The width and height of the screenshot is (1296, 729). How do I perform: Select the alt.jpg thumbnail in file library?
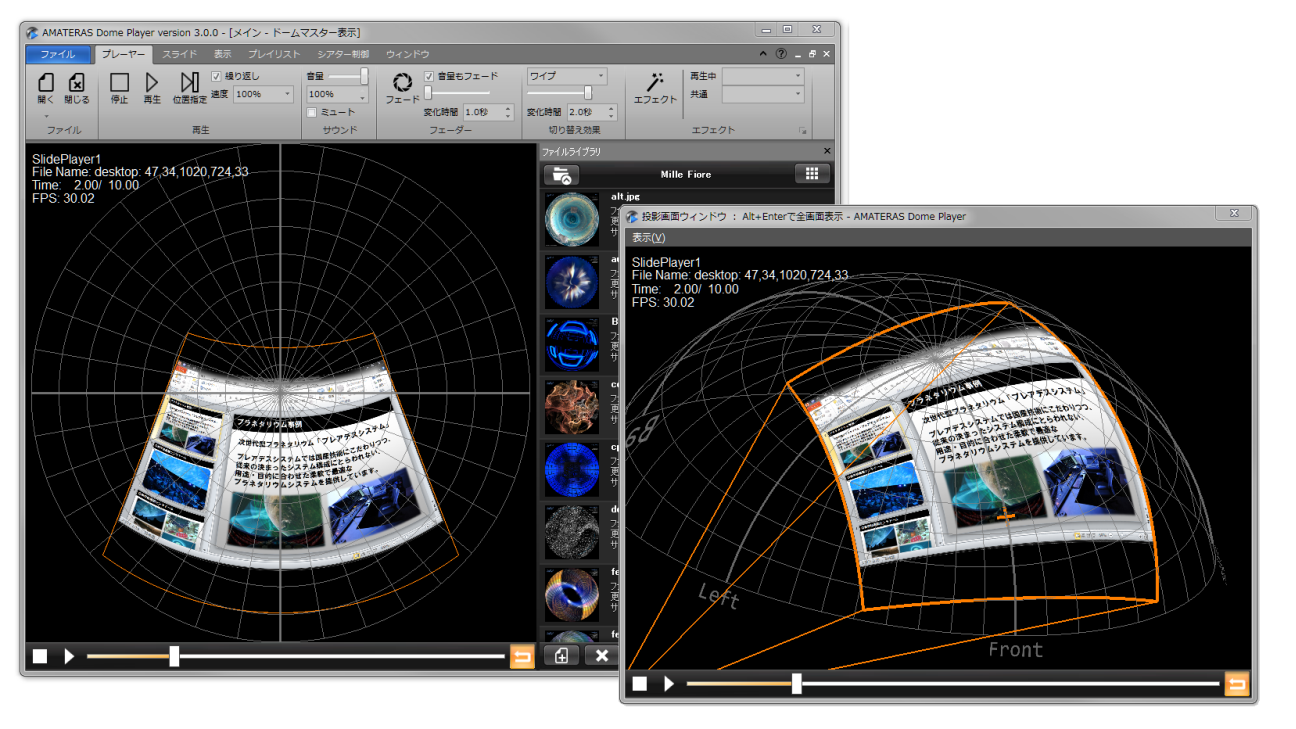point(571,219)
